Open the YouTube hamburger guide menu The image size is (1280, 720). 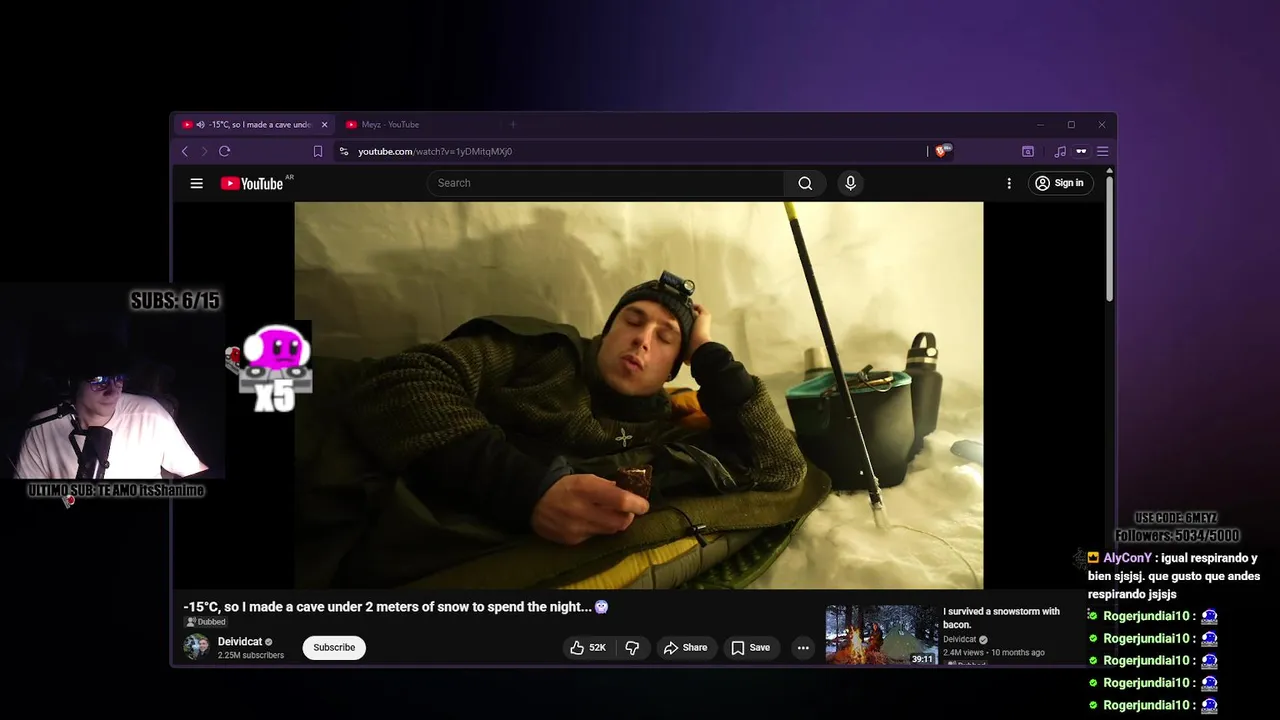coord(197,183)
